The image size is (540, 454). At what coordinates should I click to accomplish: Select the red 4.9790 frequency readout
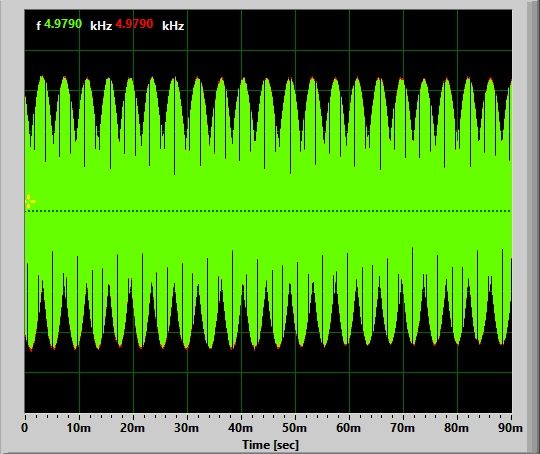(x=134, y=24)
